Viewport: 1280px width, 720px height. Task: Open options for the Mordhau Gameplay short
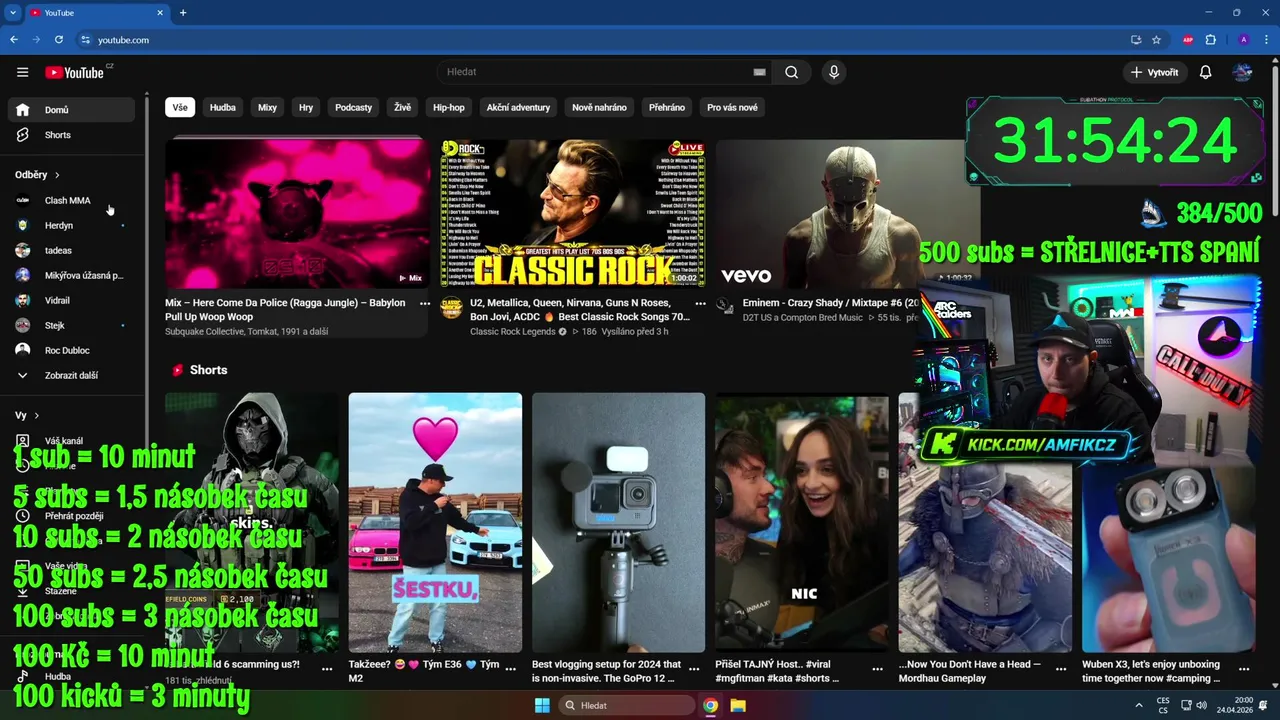(1061, 669)
